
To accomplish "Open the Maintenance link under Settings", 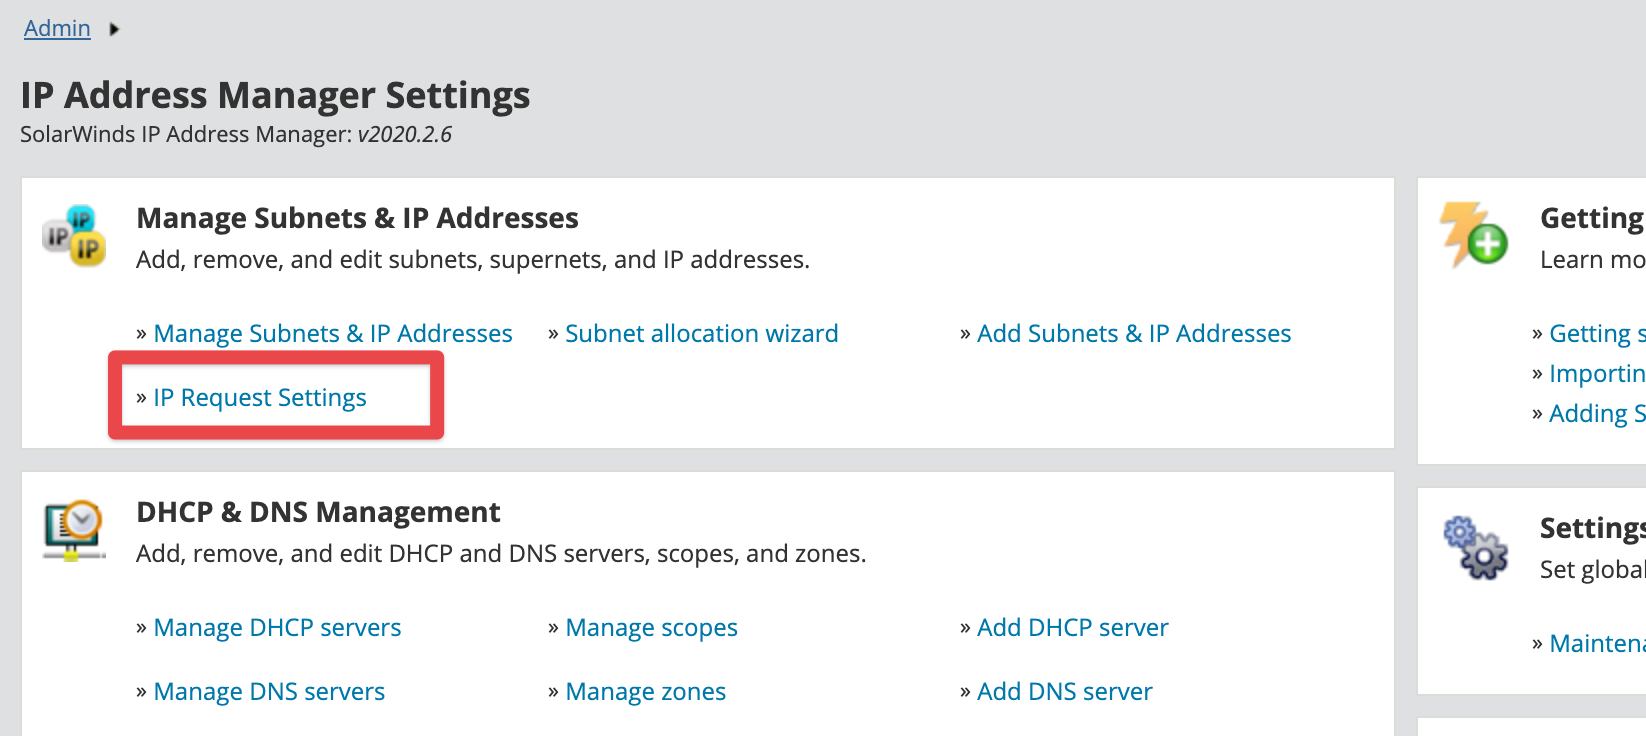I will coord(1596,643).
